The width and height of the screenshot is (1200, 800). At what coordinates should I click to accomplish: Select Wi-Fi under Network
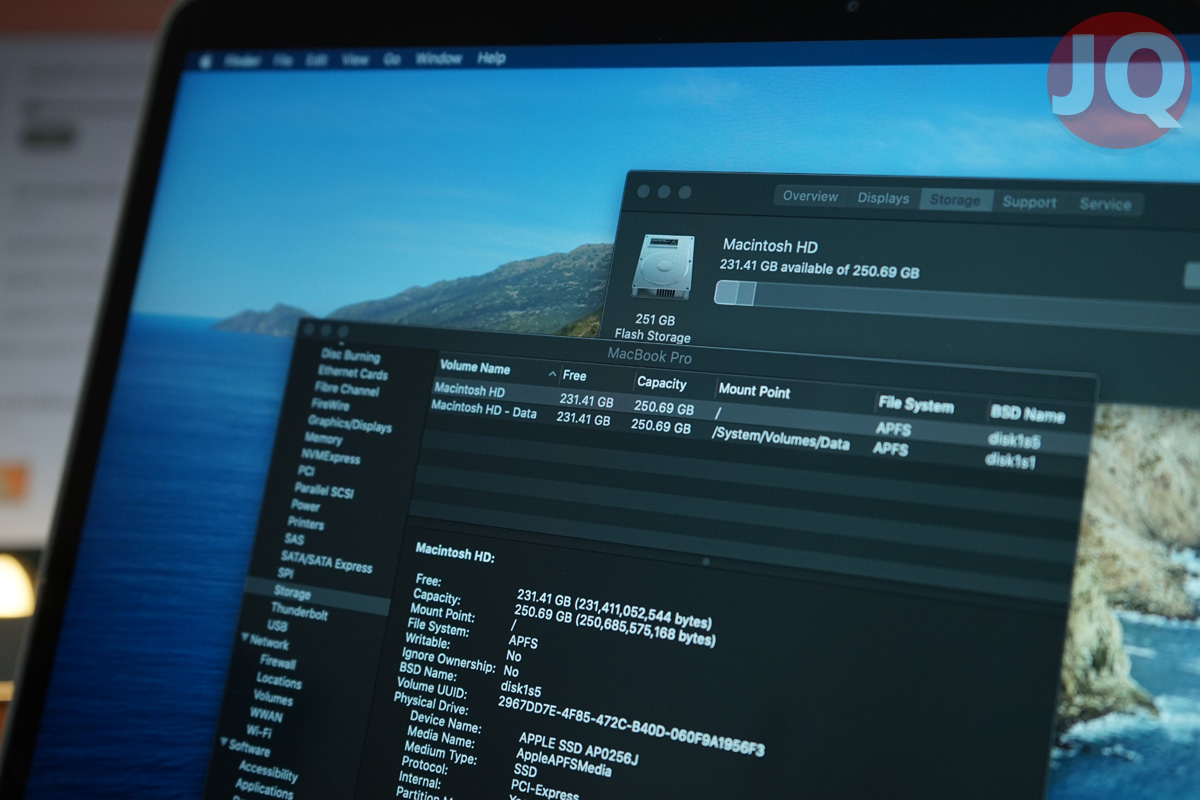(x=259, y=731)
